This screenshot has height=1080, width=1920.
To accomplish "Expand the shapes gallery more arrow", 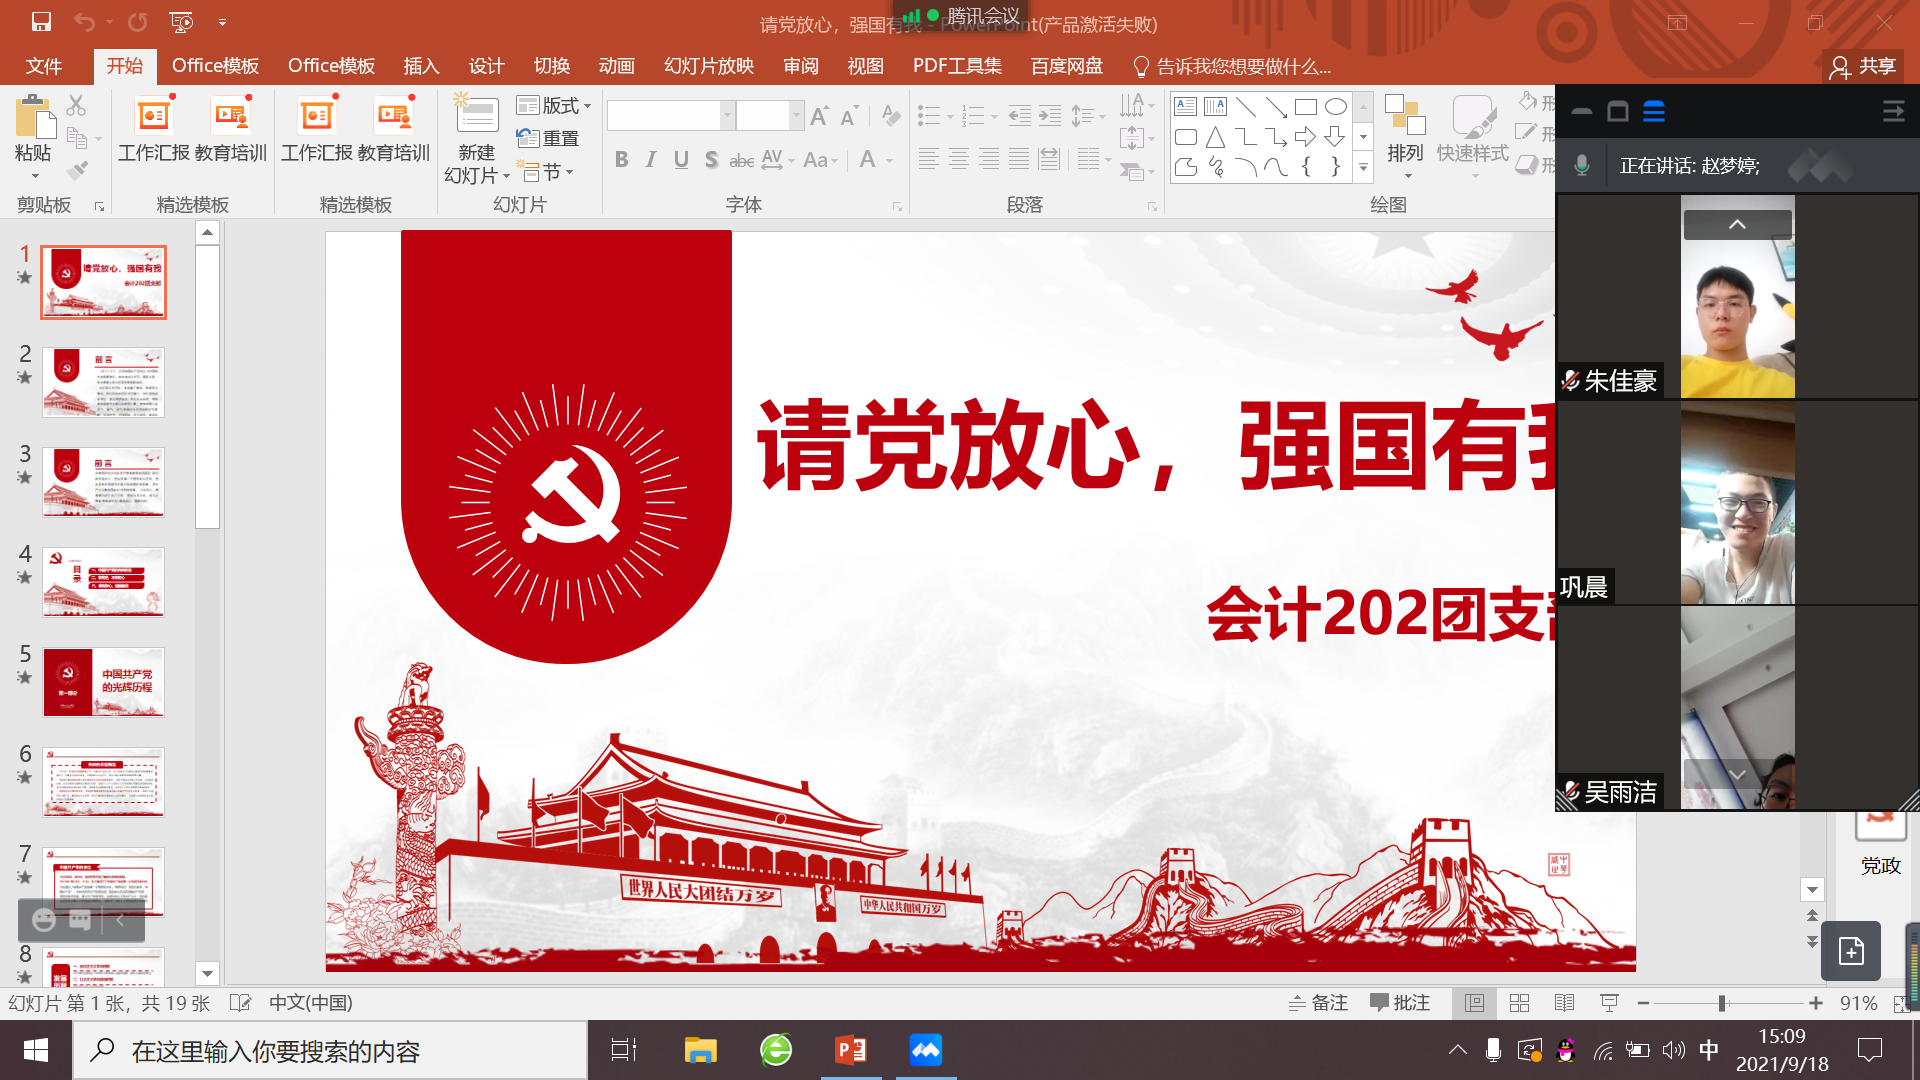I will point(1363,168).
